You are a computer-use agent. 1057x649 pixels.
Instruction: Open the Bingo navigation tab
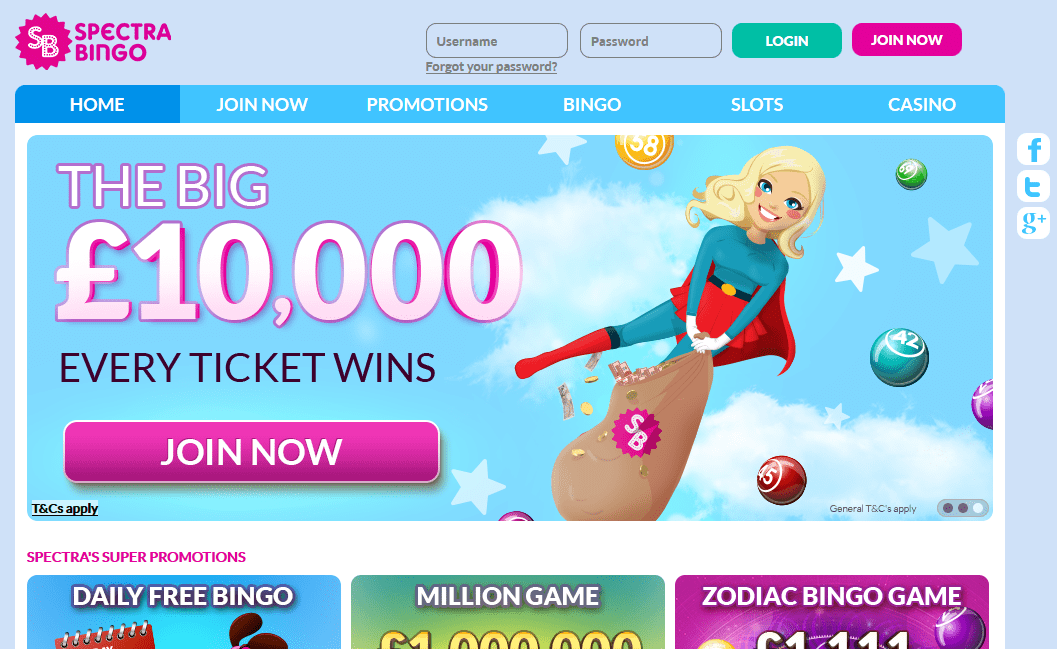click(592, 104)
